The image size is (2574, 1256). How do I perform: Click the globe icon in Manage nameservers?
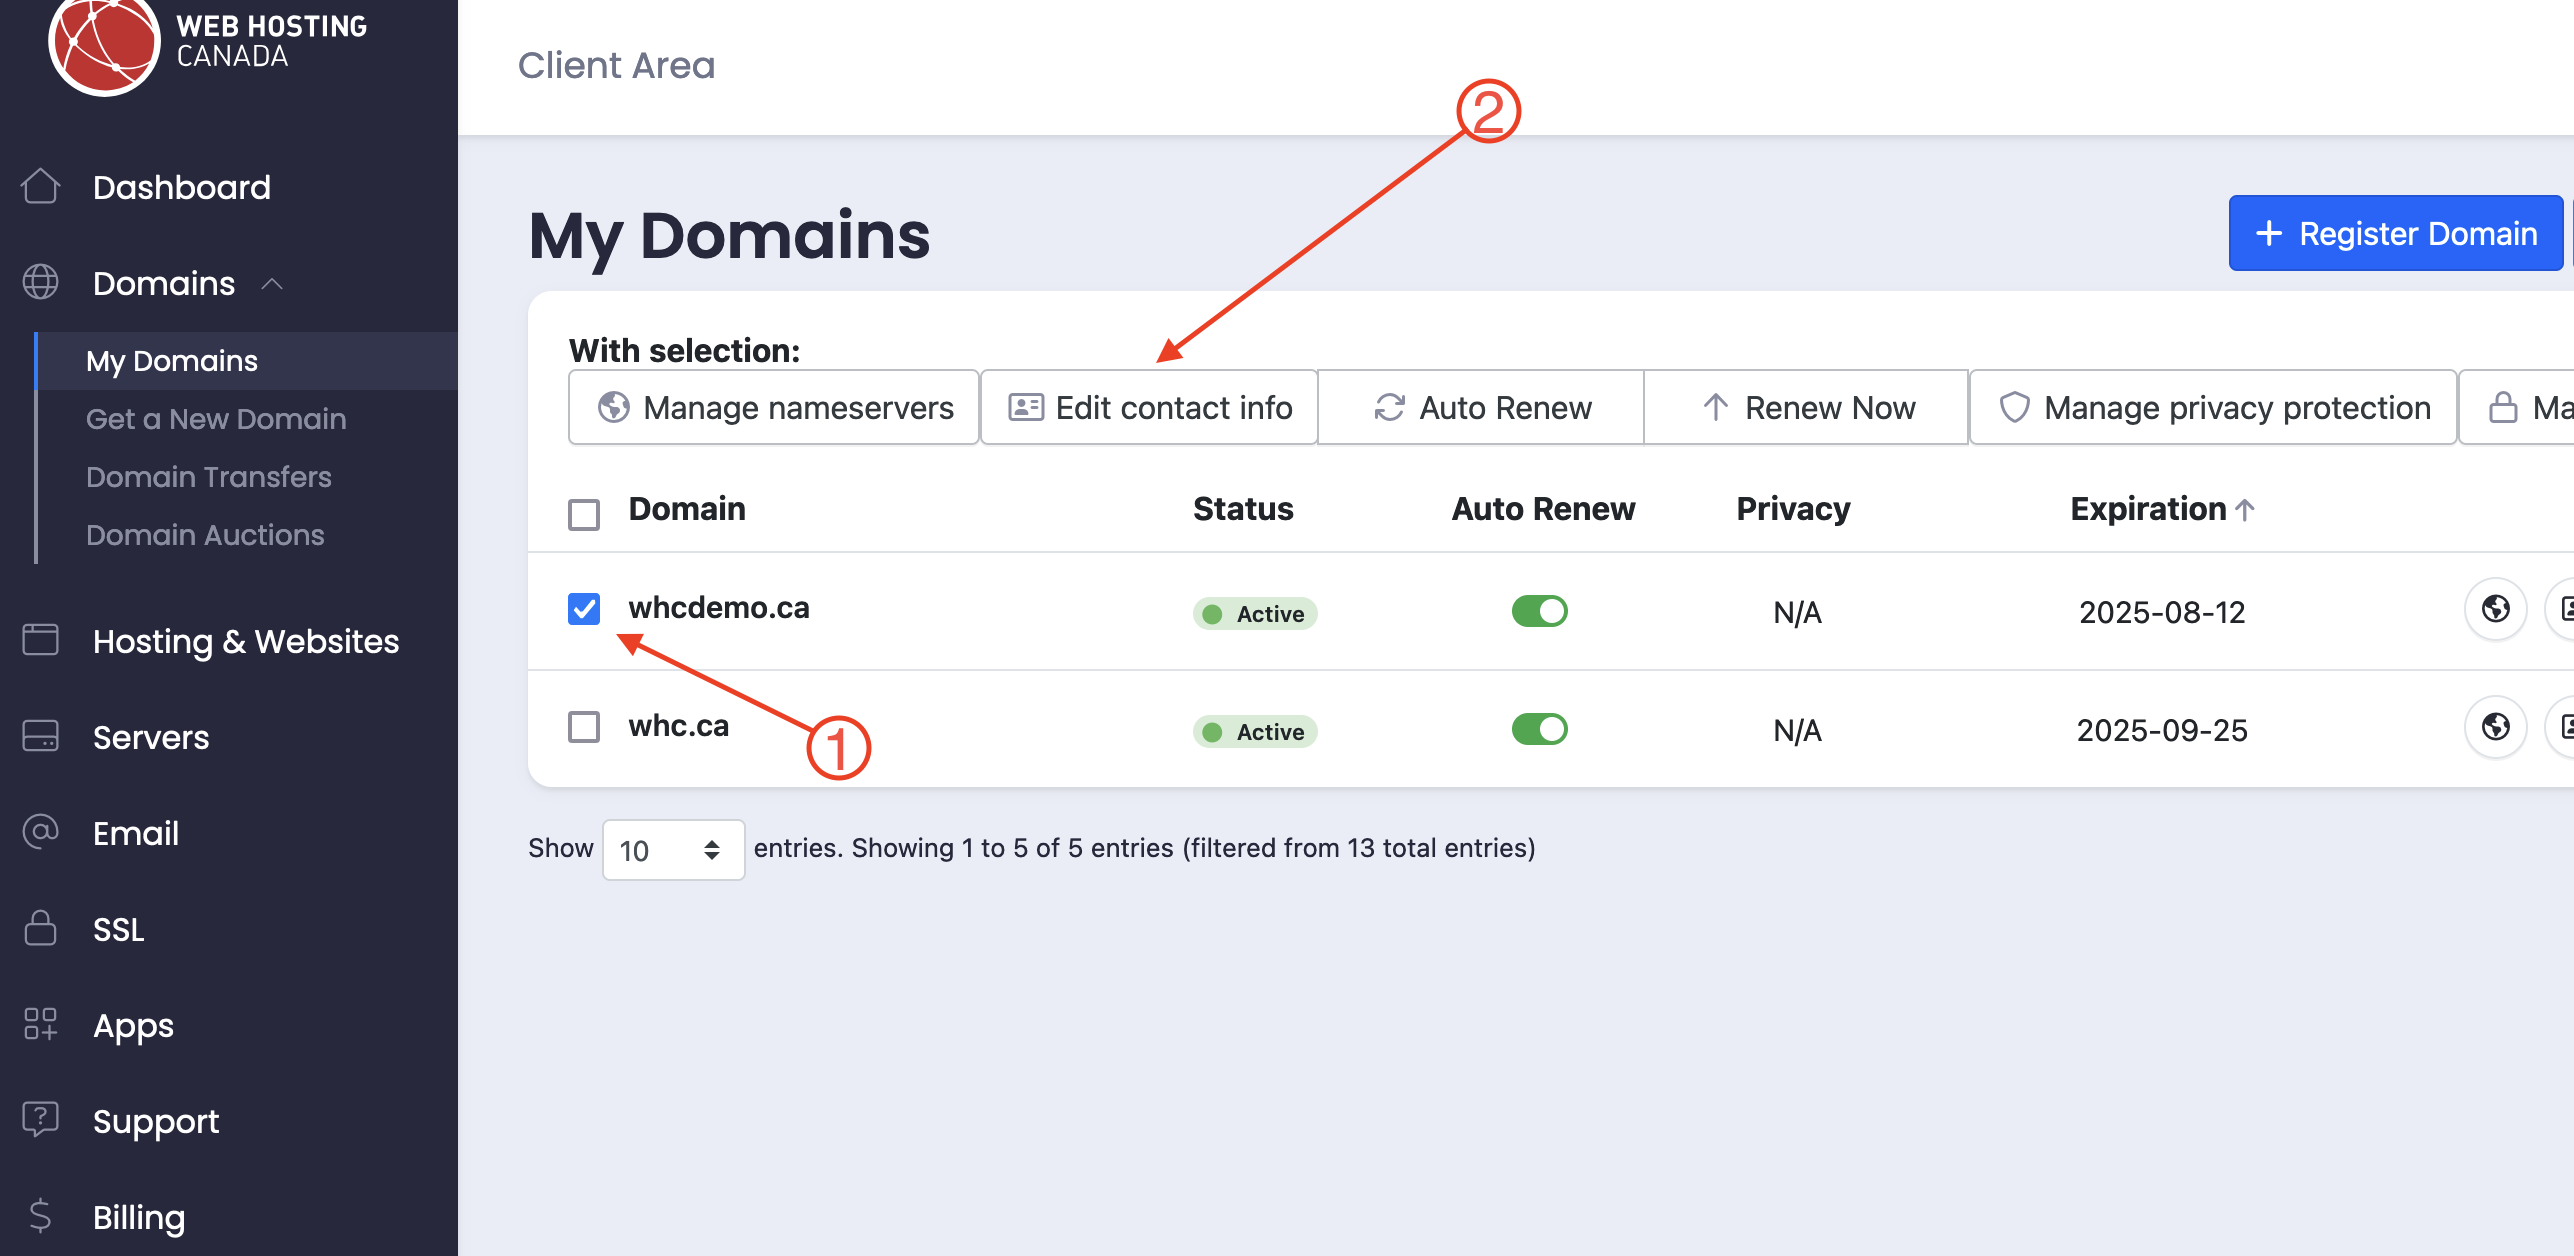(614, 407)
